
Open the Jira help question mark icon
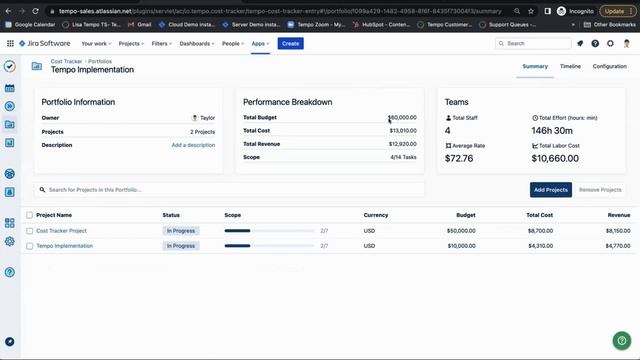pyautogui.click(x=595, y=43)
